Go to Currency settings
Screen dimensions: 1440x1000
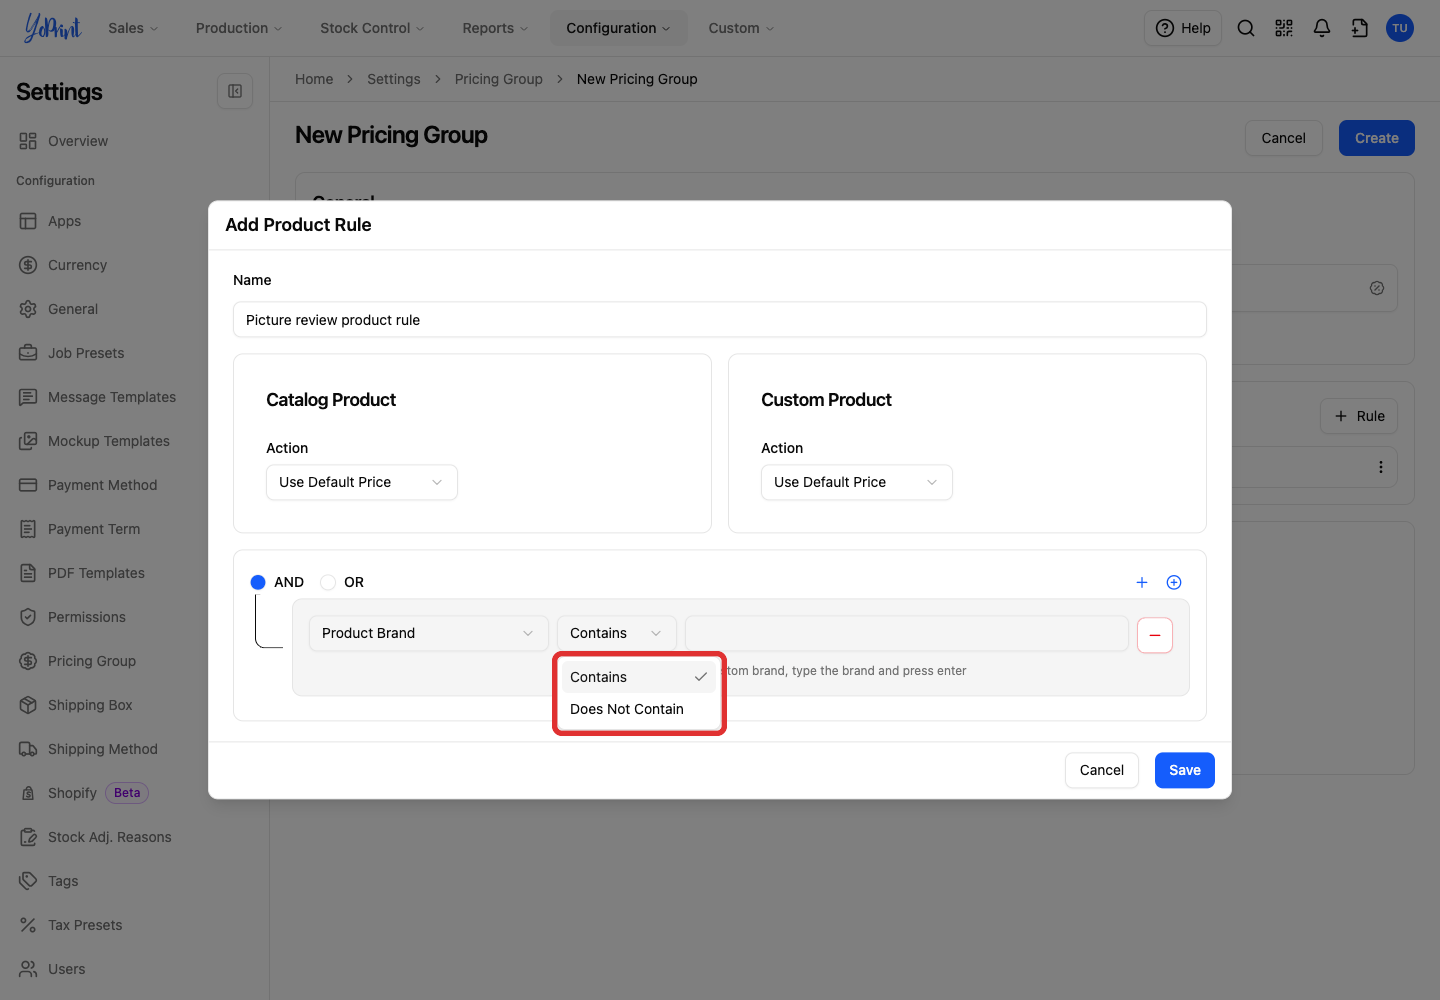tap(77, 265)
